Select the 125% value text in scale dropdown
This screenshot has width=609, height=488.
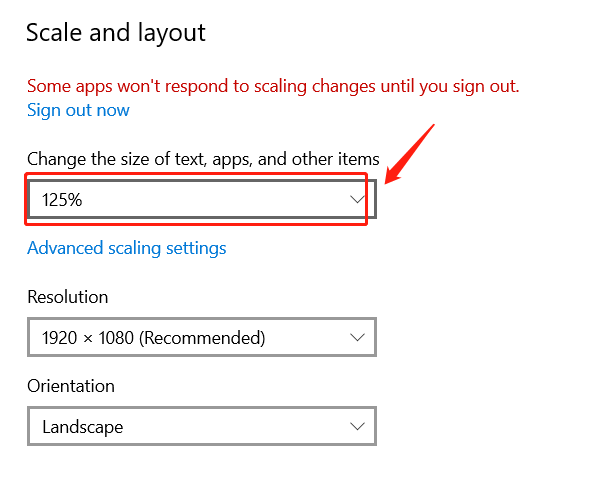click(x=61, y=200)
